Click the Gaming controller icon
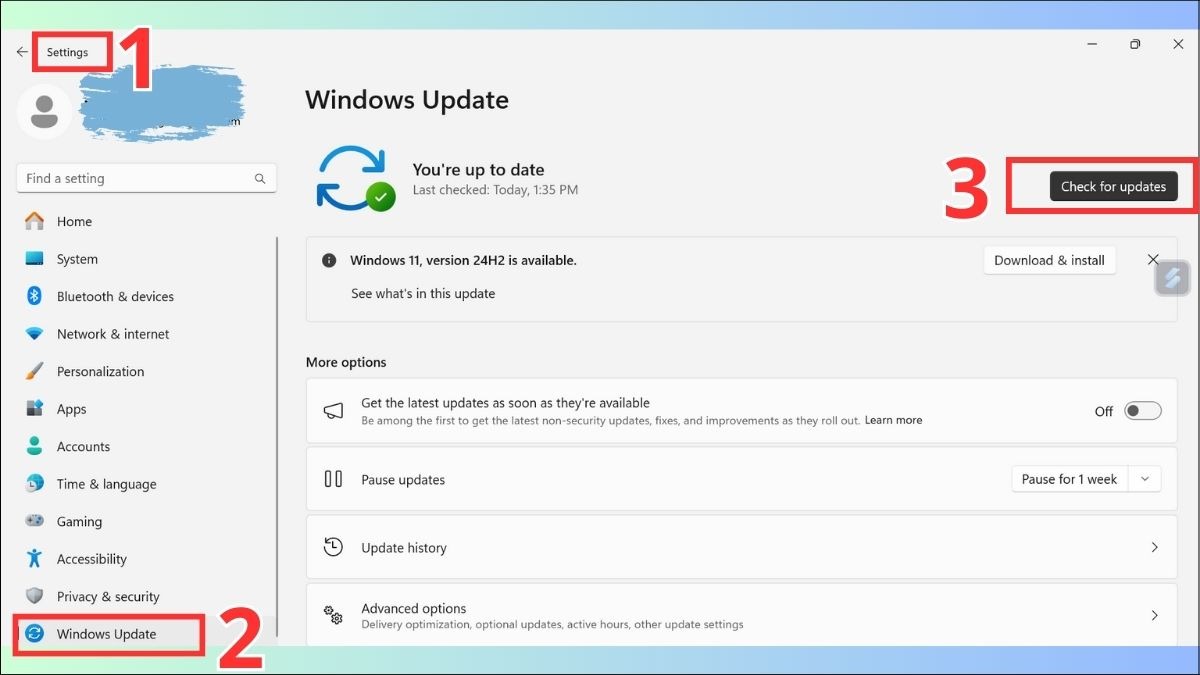This screenshot has width=1200, height=675. [35, 521]
